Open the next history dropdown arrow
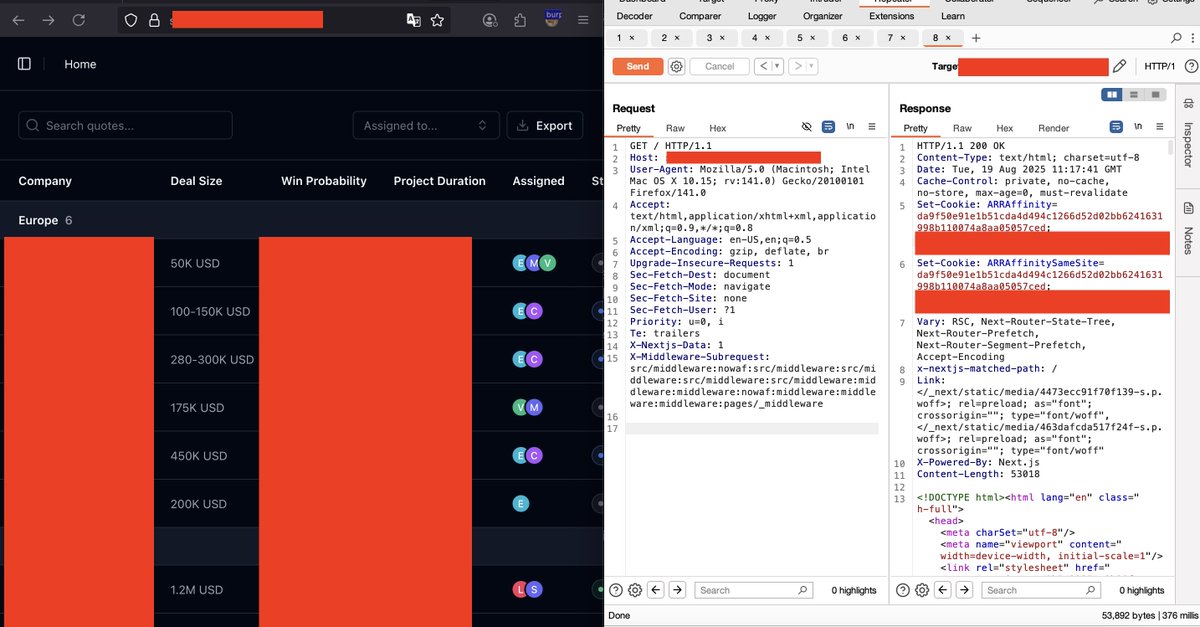The width and height of the screenshot is (1200, 627). [x=811, y=66]
